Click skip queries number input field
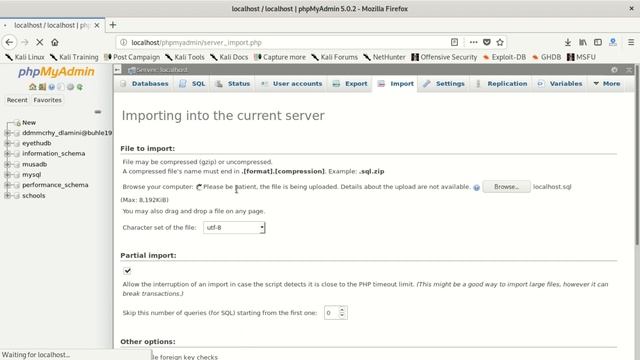Viewport: 640px width, 360px height. pyautogui.click(x=331, y=313)
